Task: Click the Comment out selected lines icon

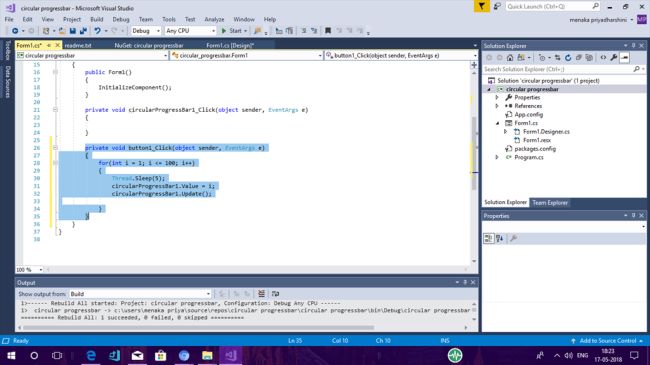Action: click(304, 31)
